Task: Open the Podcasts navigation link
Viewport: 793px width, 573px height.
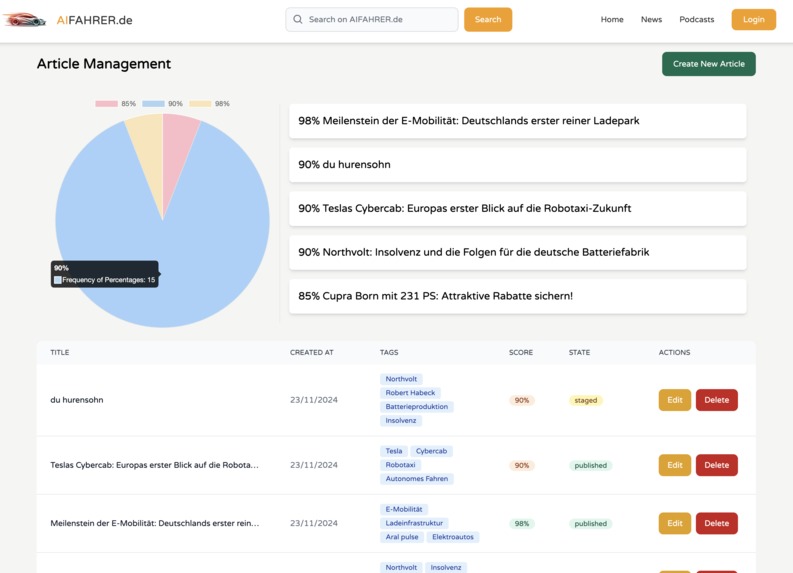Action: pyautogui.click(x=696, y=19)
